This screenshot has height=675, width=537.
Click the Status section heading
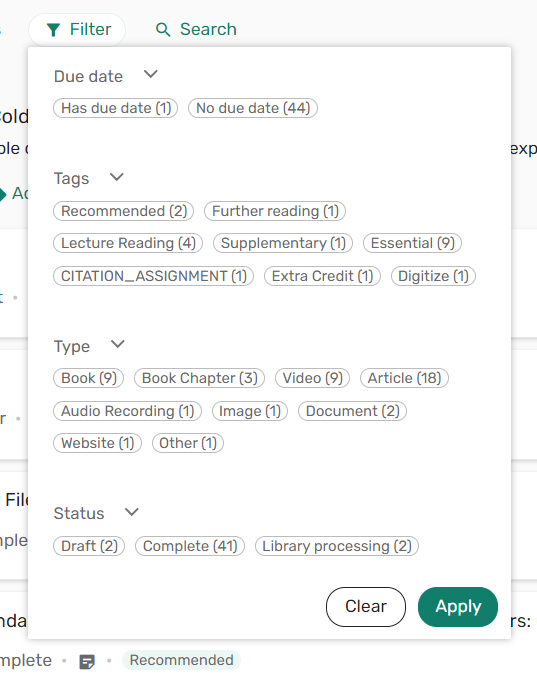point(79,513)
